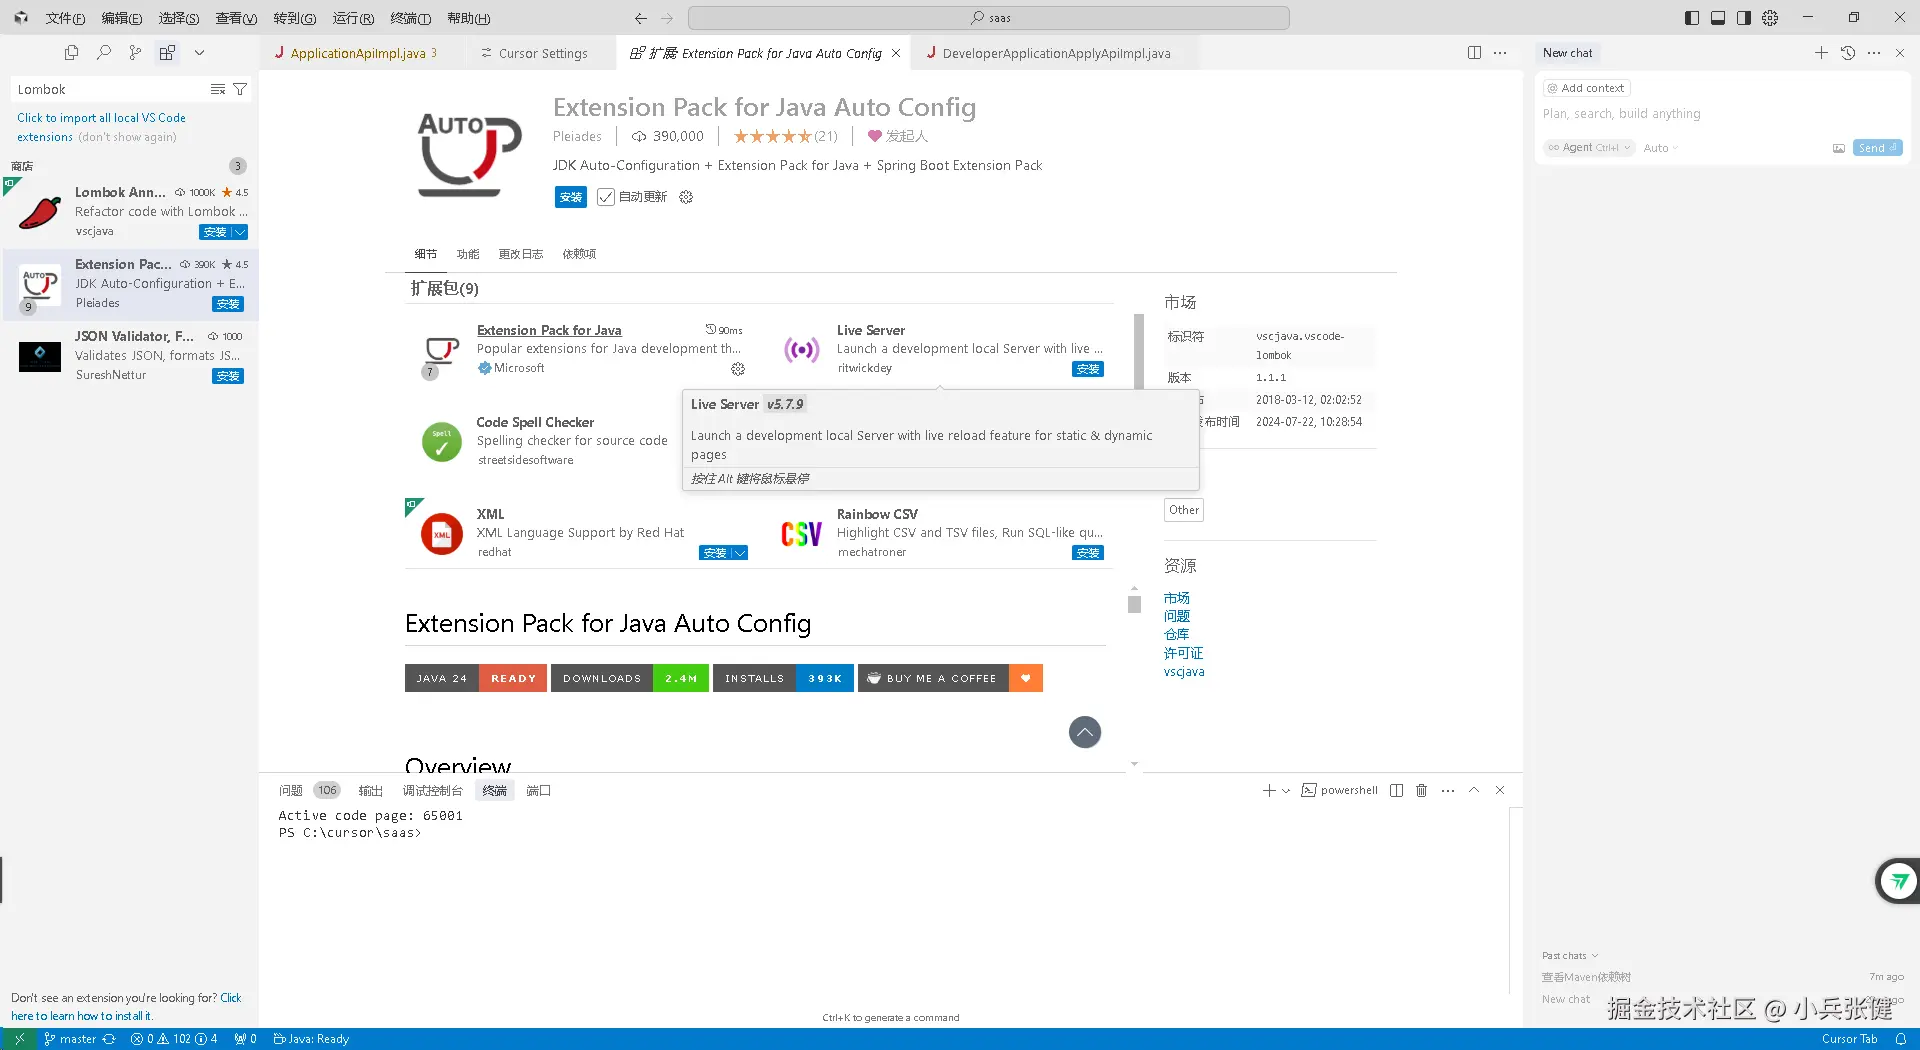1920x1050 pixels.
Task: Open notifications bell in status bar
Action: [x=1901, y=1039]
